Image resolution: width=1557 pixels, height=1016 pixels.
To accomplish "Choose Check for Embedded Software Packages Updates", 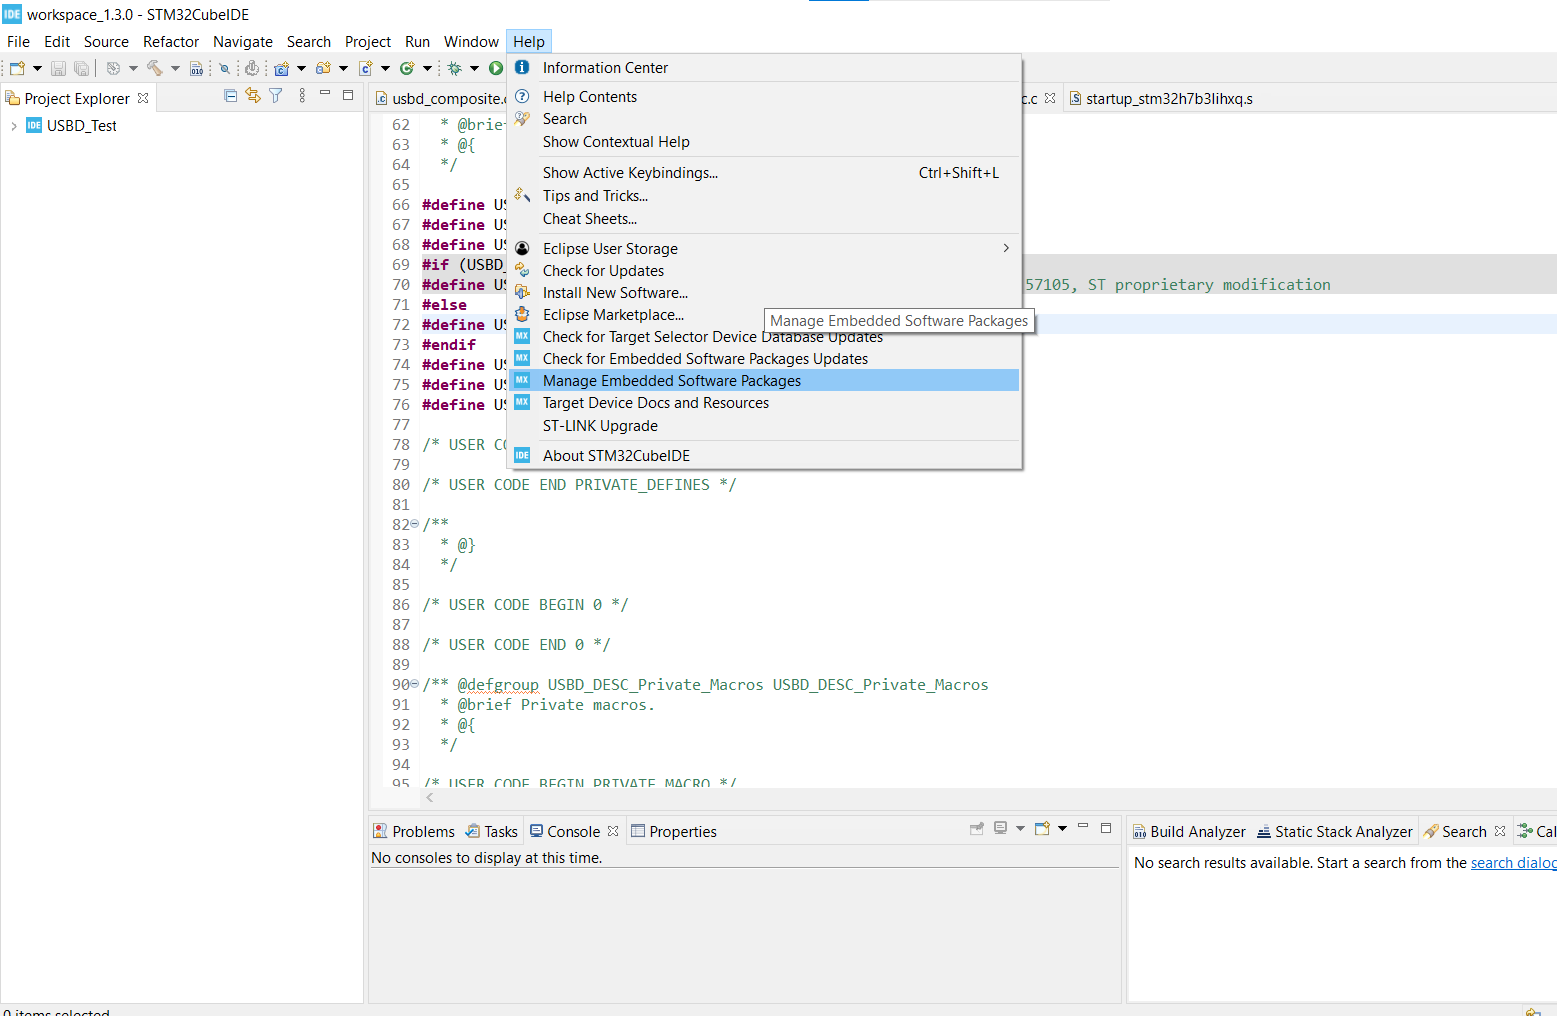I will (765, 359).
